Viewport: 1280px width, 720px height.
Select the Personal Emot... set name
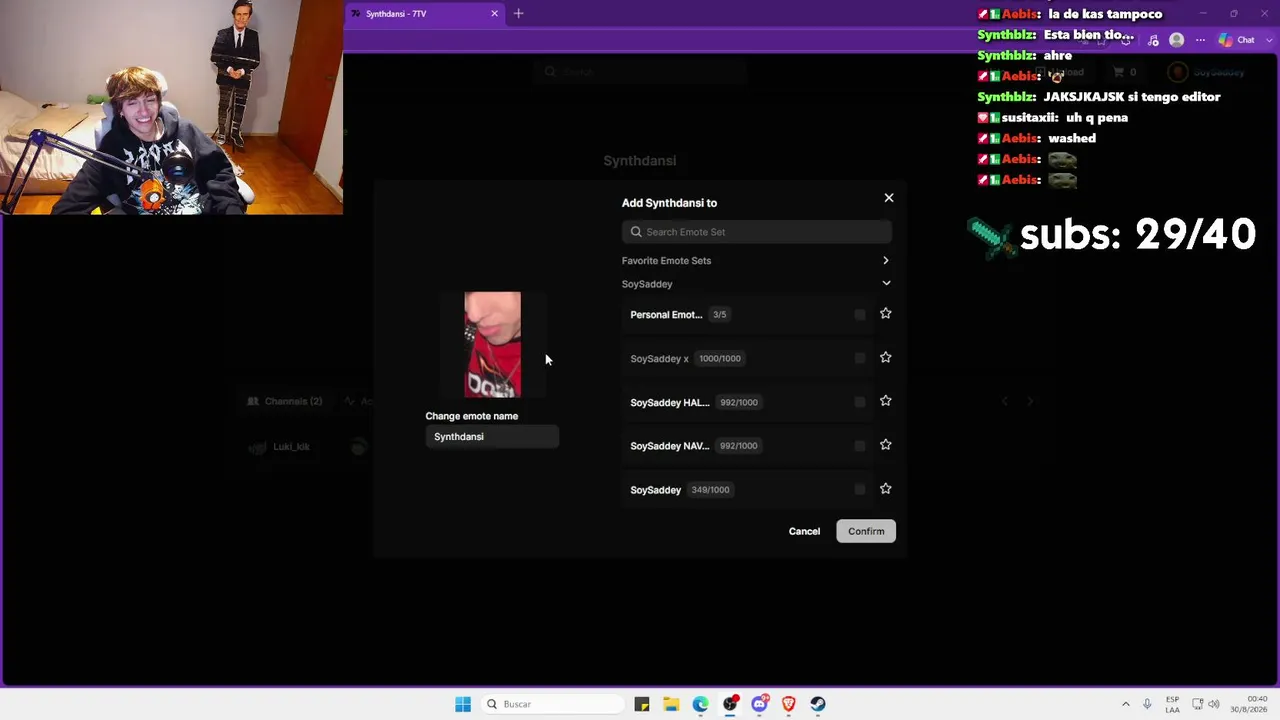coord(666,315)
